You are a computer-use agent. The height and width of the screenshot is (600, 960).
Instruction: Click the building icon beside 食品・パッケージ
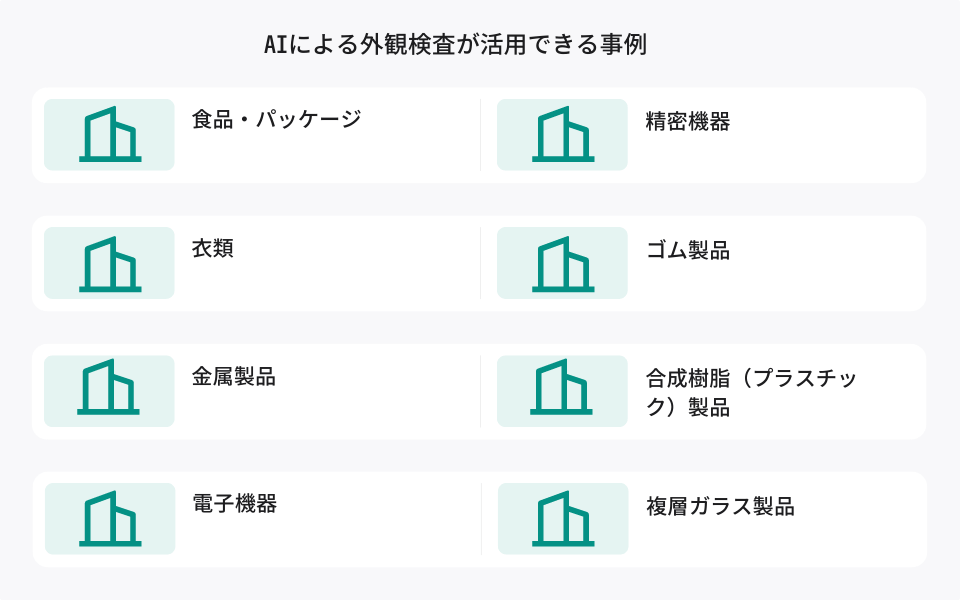point(110,134)
